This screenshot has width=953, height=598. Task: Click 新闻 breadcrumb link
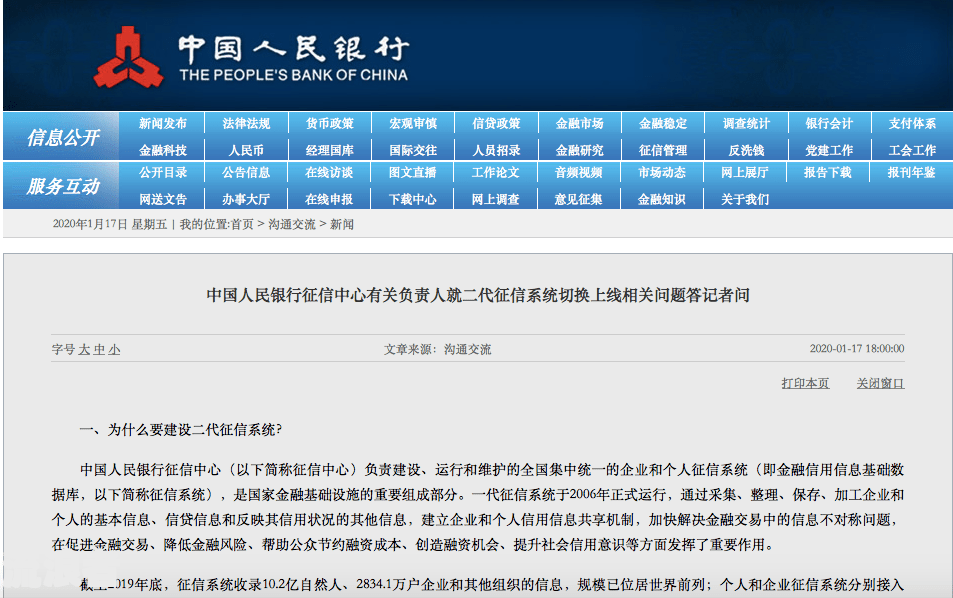pos(342,224)
